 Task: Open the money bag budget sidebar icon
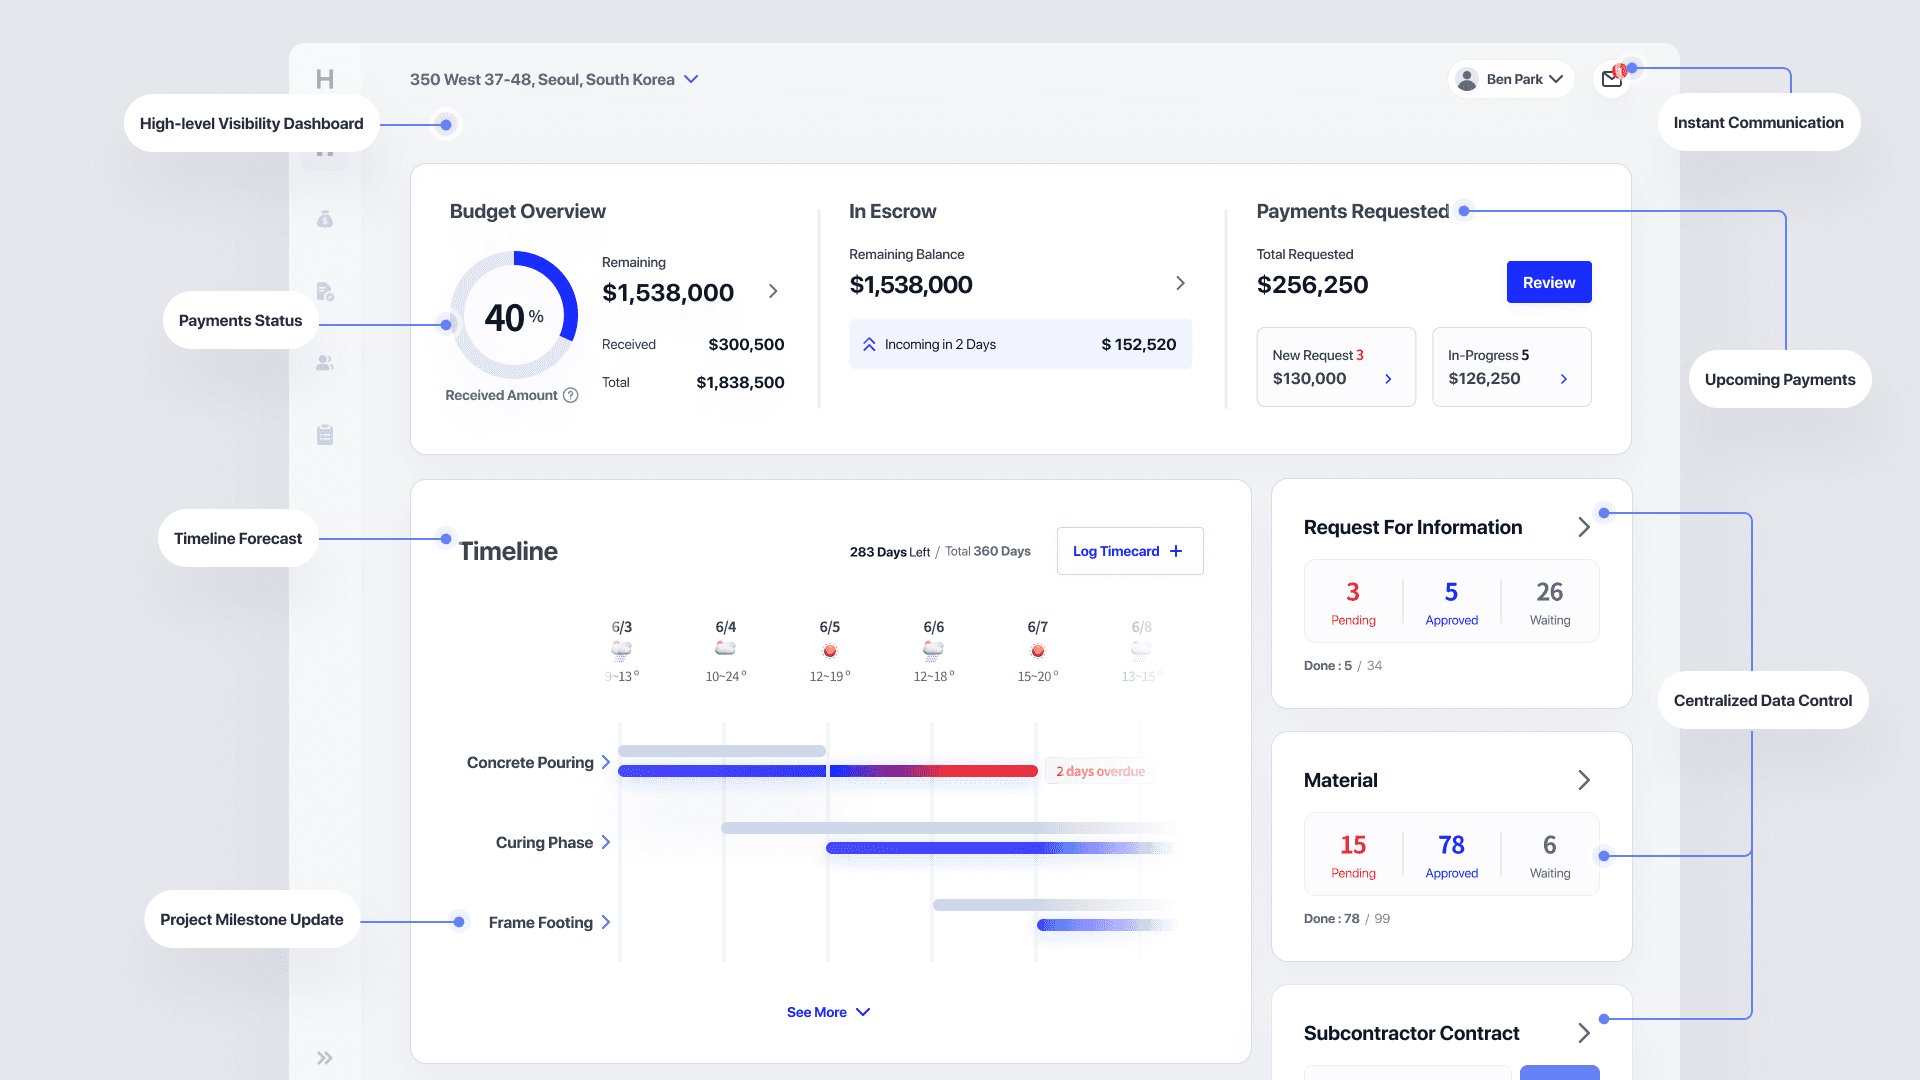325,219
